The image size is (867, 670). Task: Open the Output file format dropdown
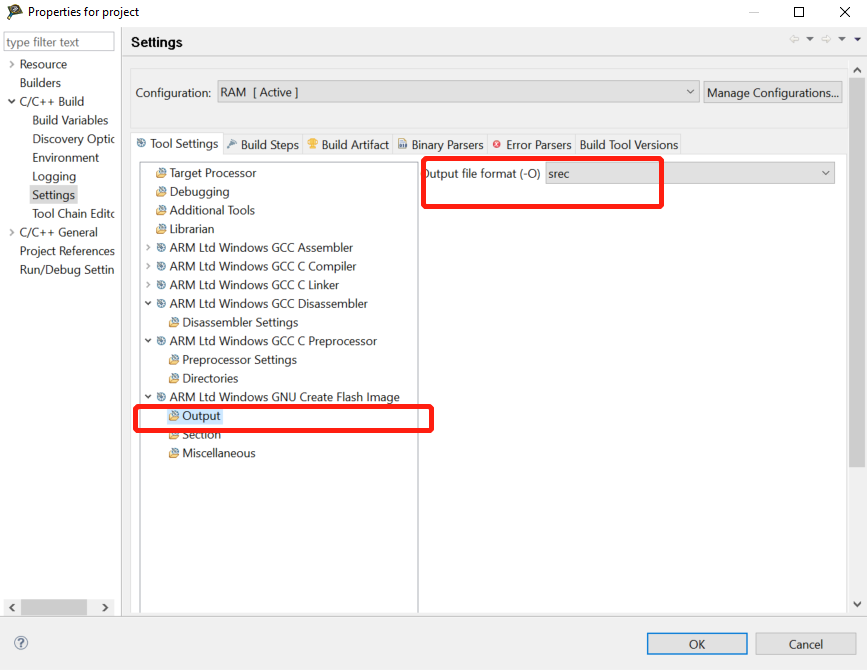pyautogui.click(x=826, y=172)
